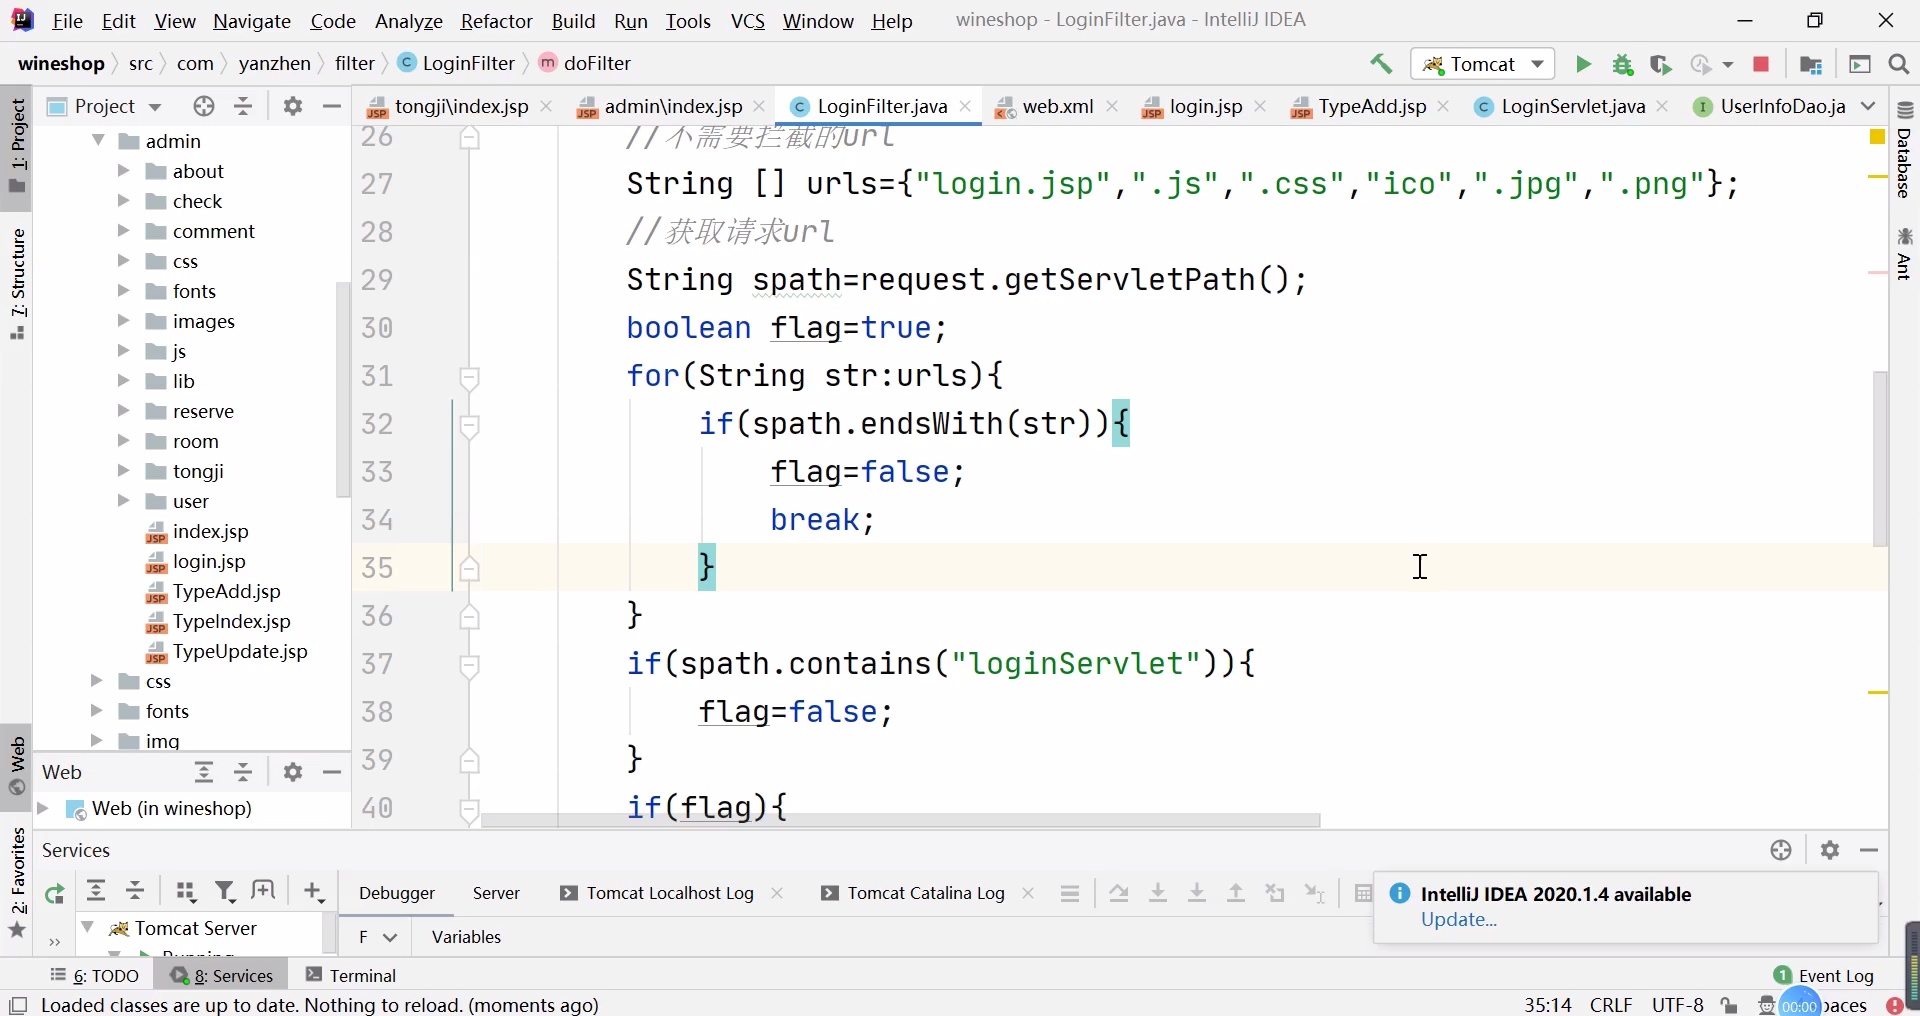Switch to the web.xml editor tab

[1057, 106]
